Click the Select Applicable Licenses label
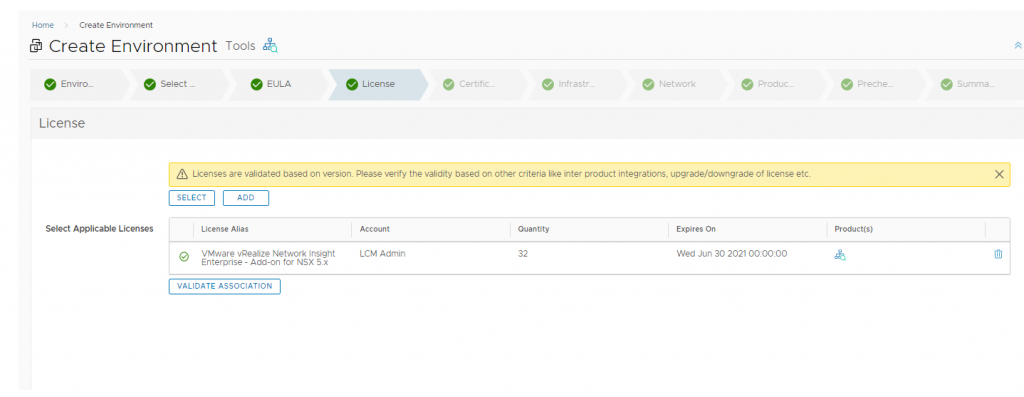This screenshot has width=1024, height=397. pos(99,229)
